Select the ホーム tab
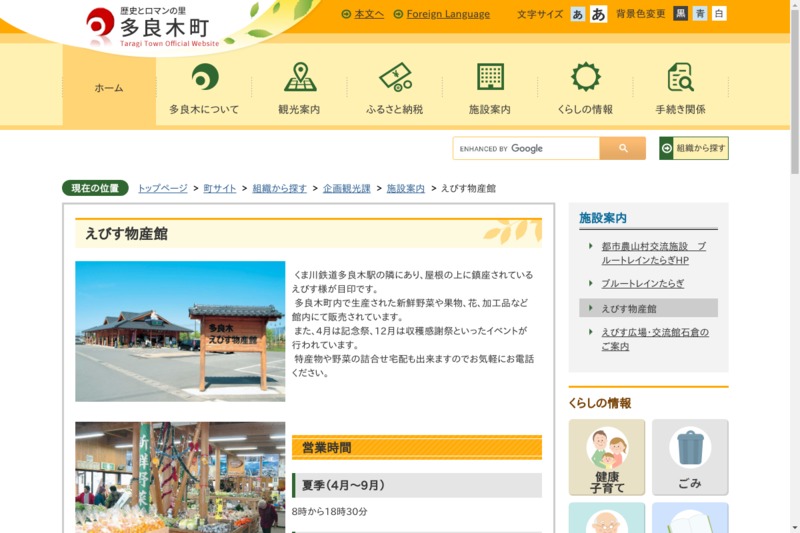 (109, 88)
